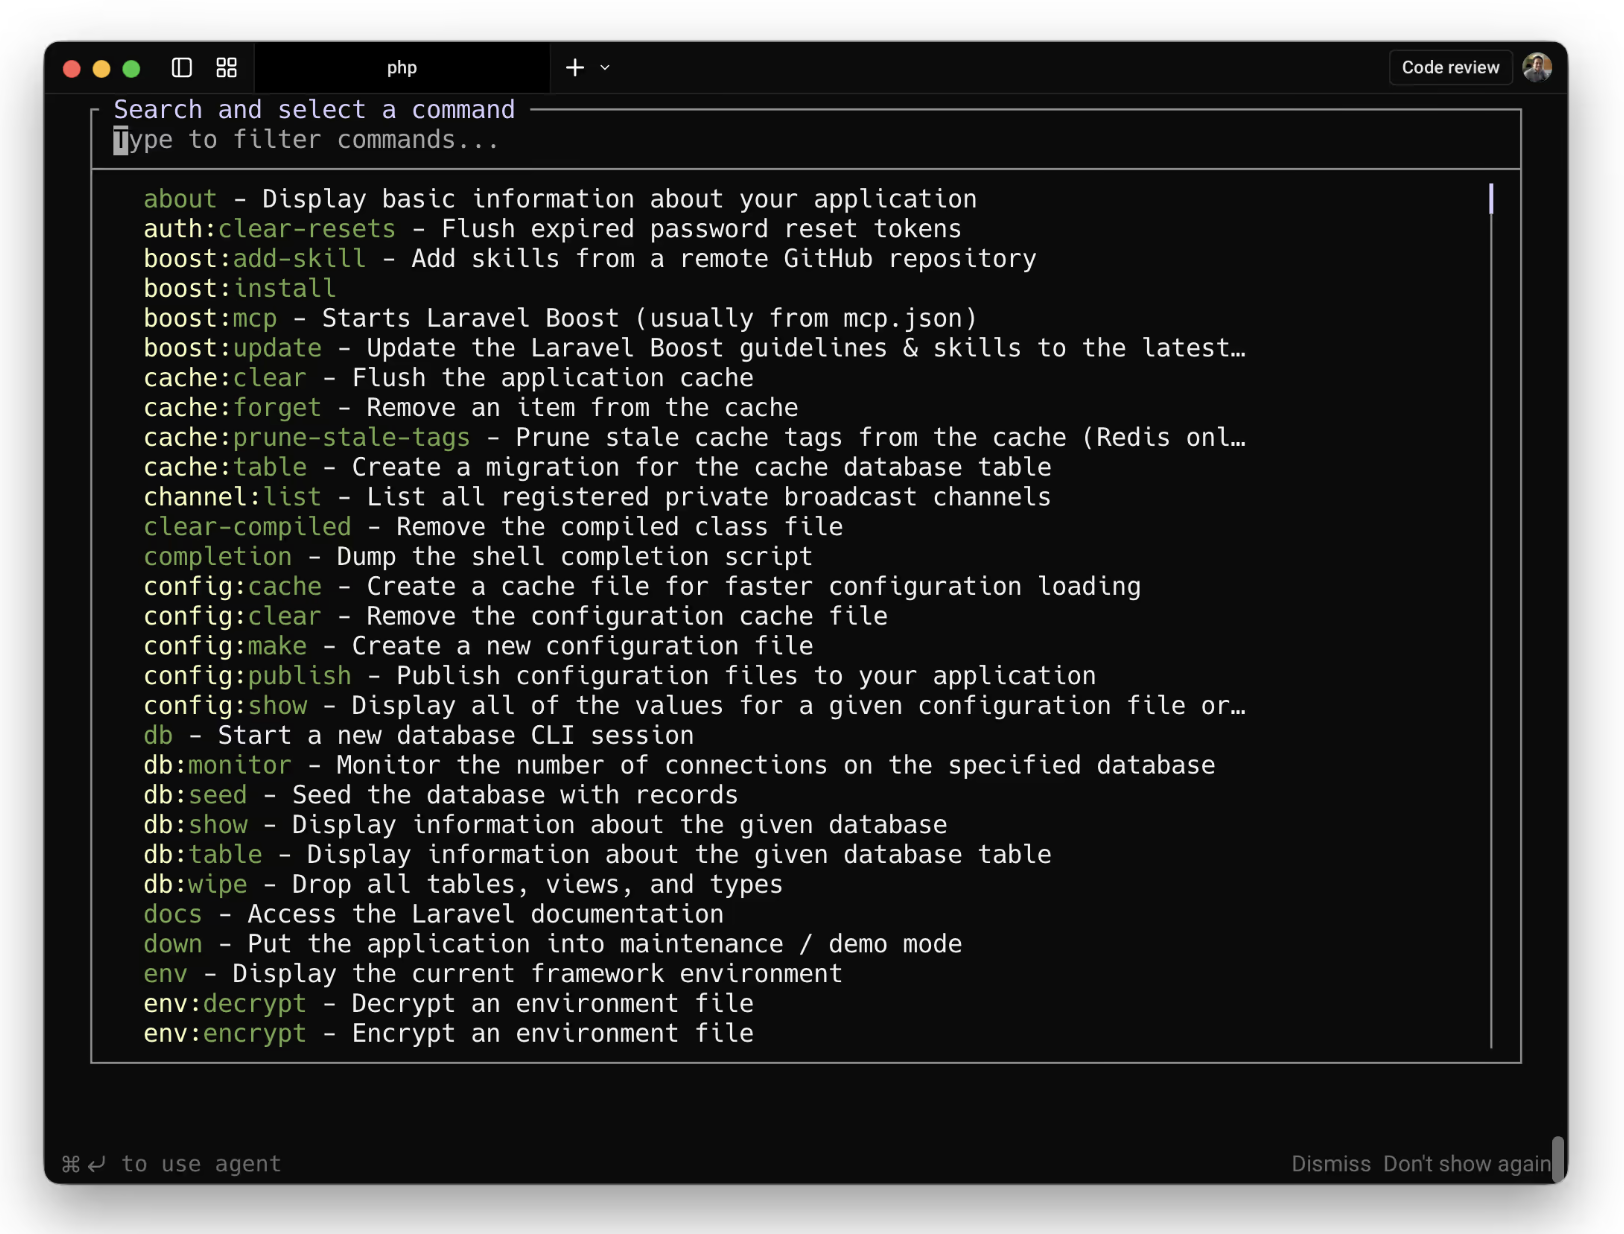Toggle the sidebar panel icon
This screenshot has height=1234, width=1624.
[x=182, y=68]
